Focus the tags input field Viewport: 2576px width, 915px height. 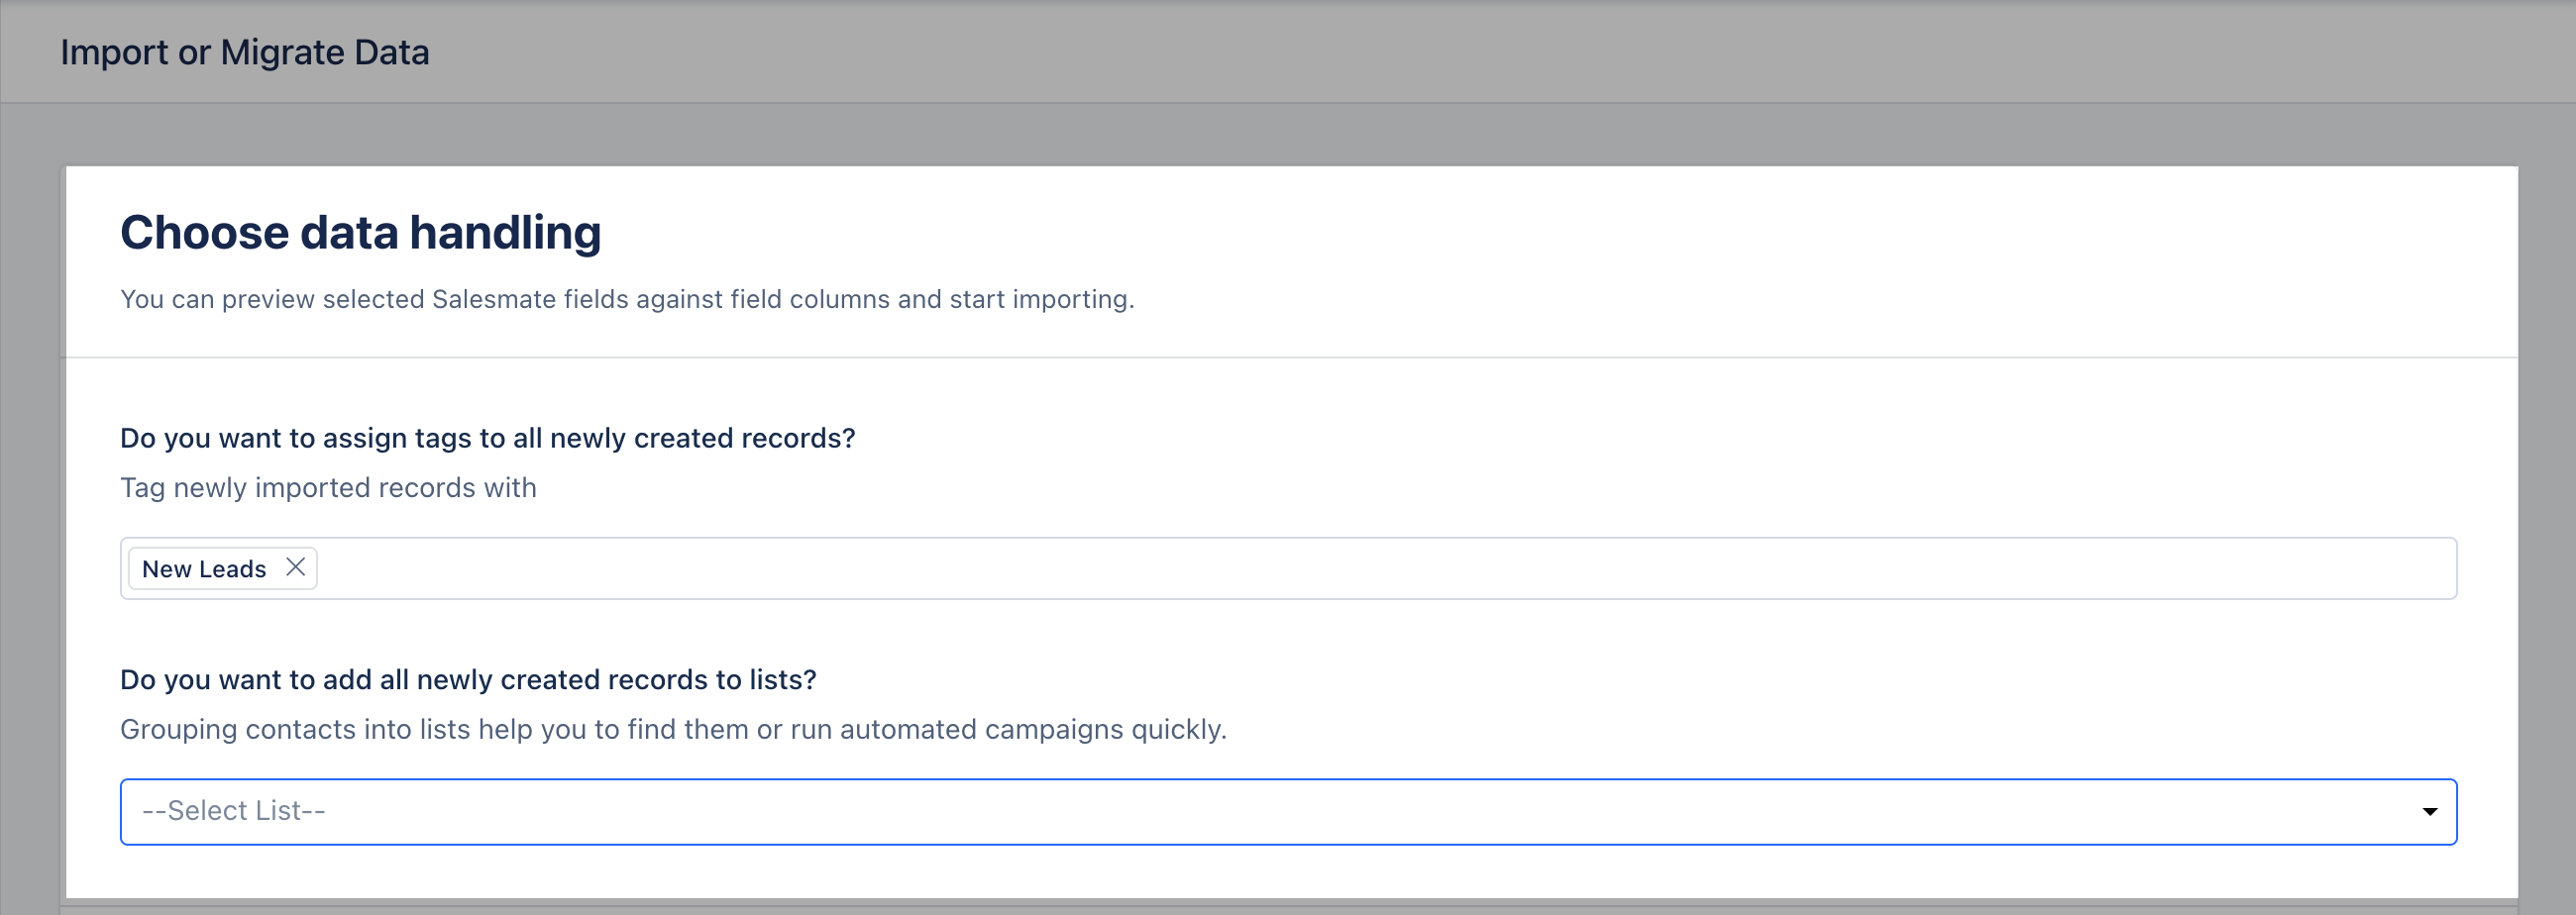pos(1380,569)
